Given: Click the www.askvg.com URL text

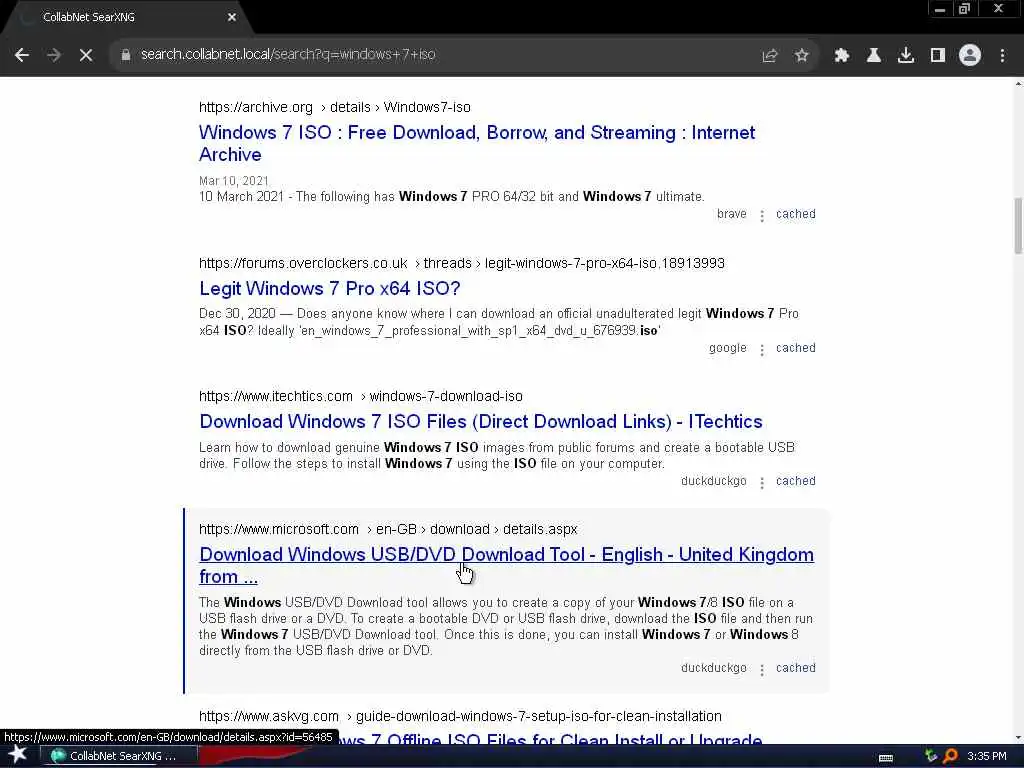Looking at the screenshot, I should pyautogui.click(x=269, y=716).
